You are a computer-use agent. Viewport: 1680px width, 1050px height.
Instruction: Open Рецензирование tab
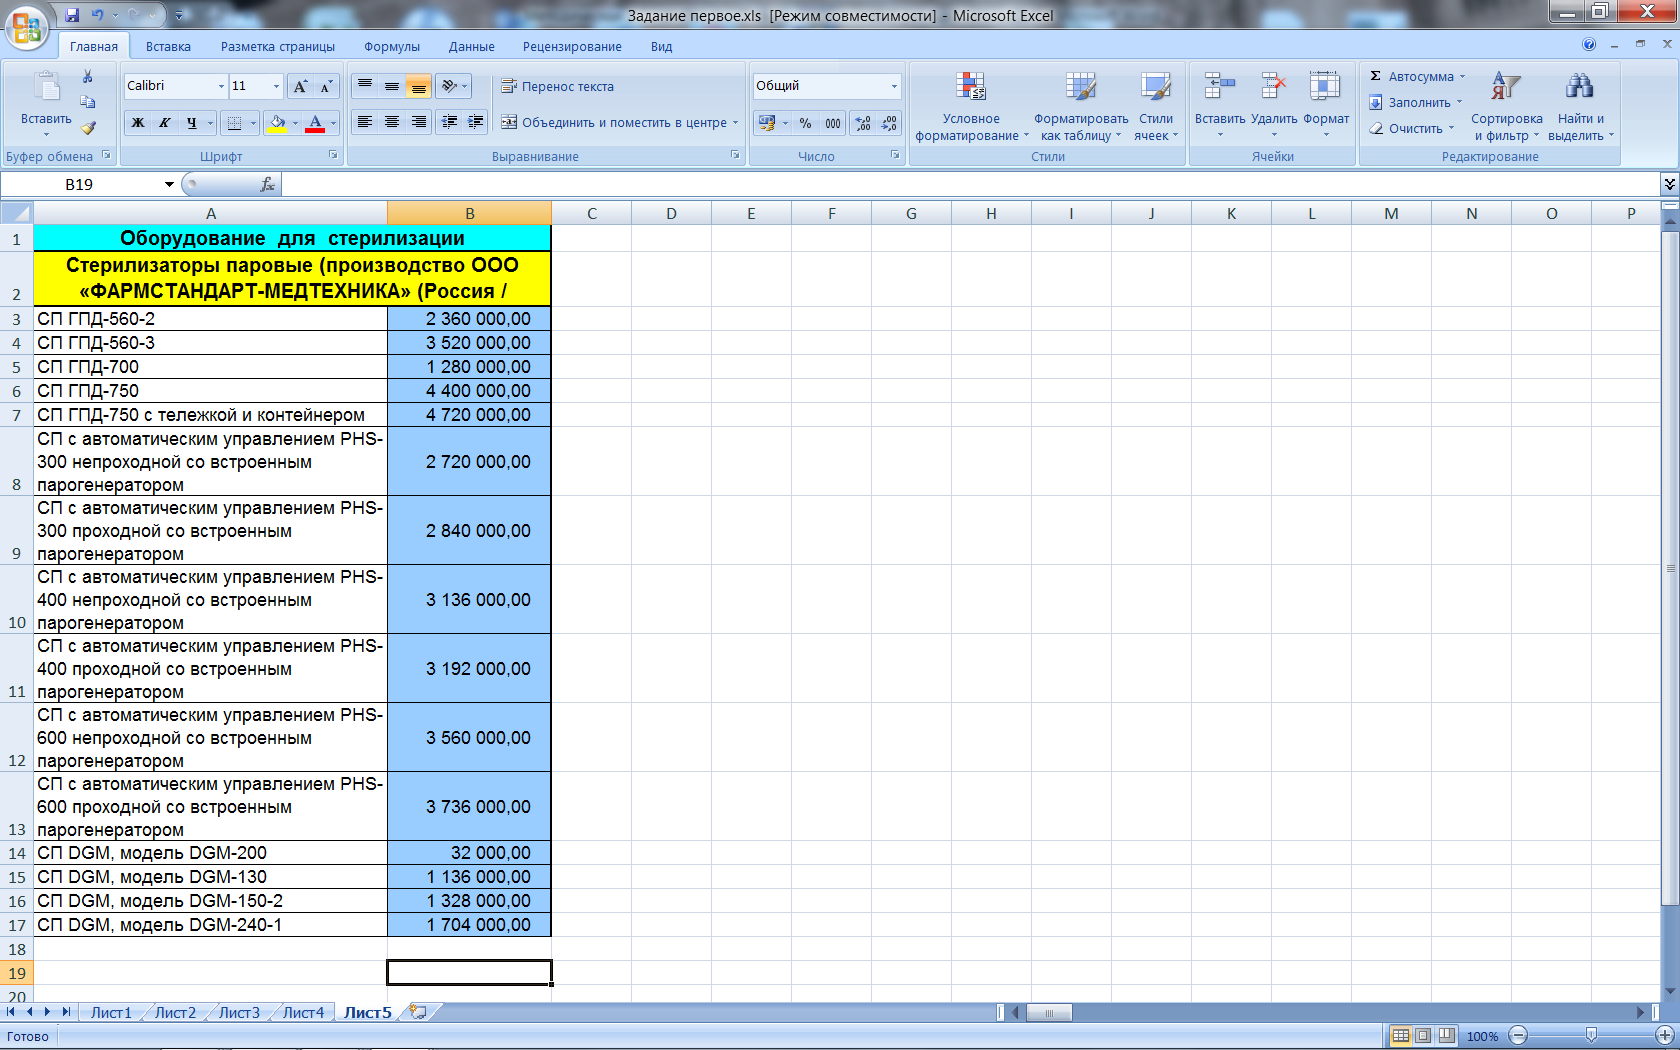pos(572,46)
